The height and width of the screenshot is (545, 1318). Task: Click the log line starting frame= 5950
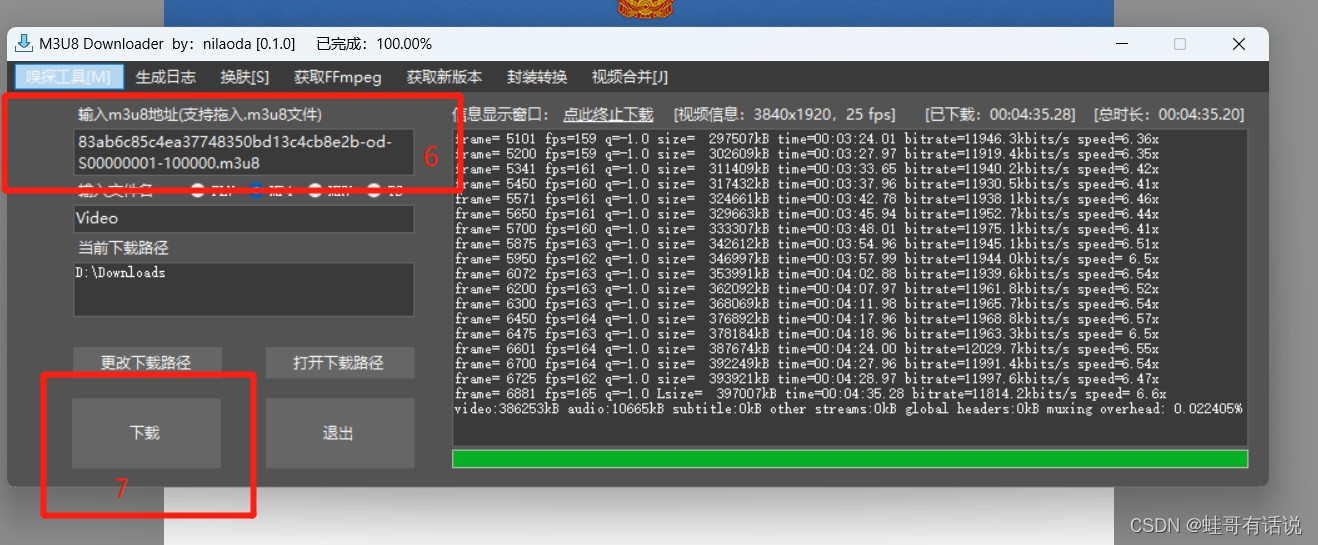pos(807,259)
